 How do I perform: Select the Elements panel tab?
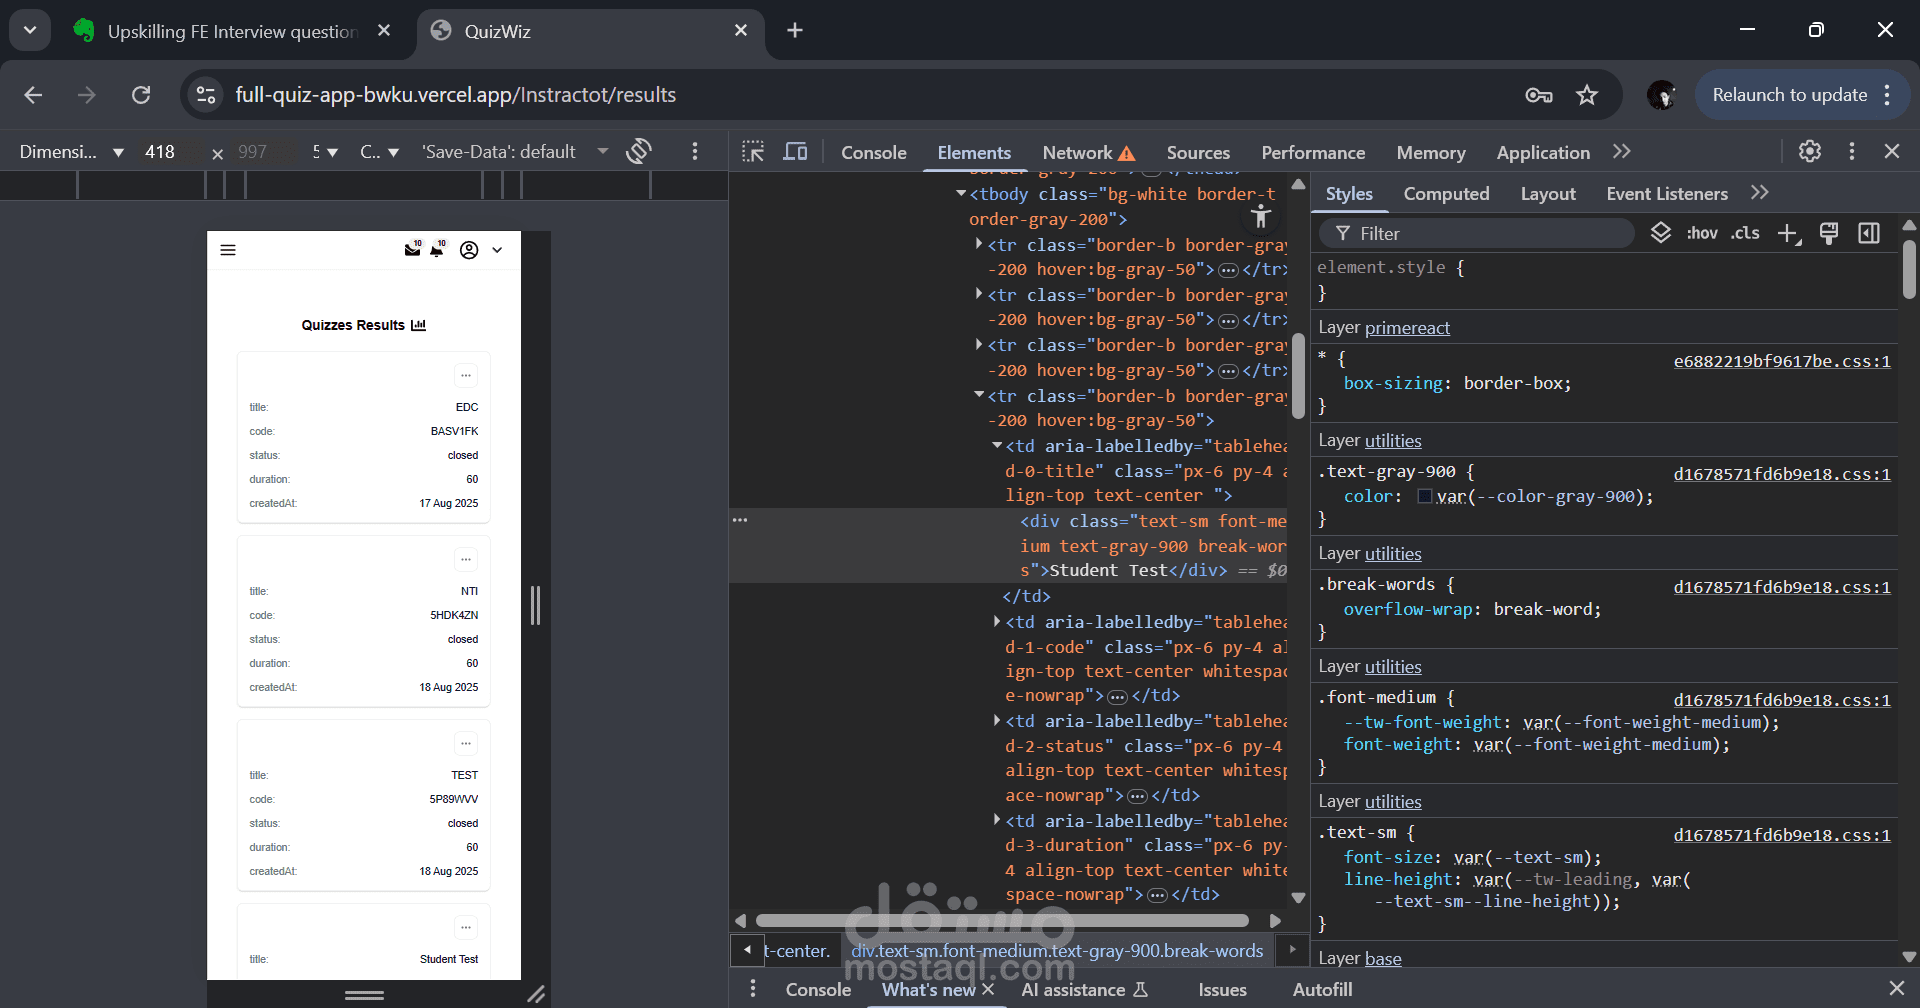click(x=974, y=152)
